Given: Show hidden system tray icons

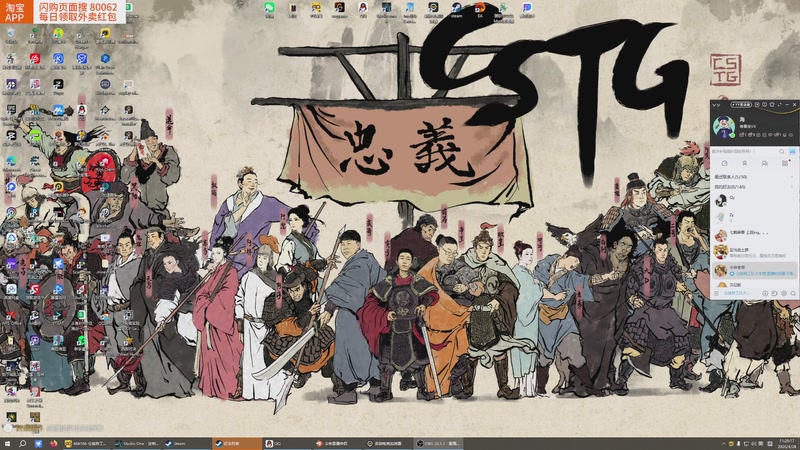Looking at the screenshot, I should [x=723, y=444].
